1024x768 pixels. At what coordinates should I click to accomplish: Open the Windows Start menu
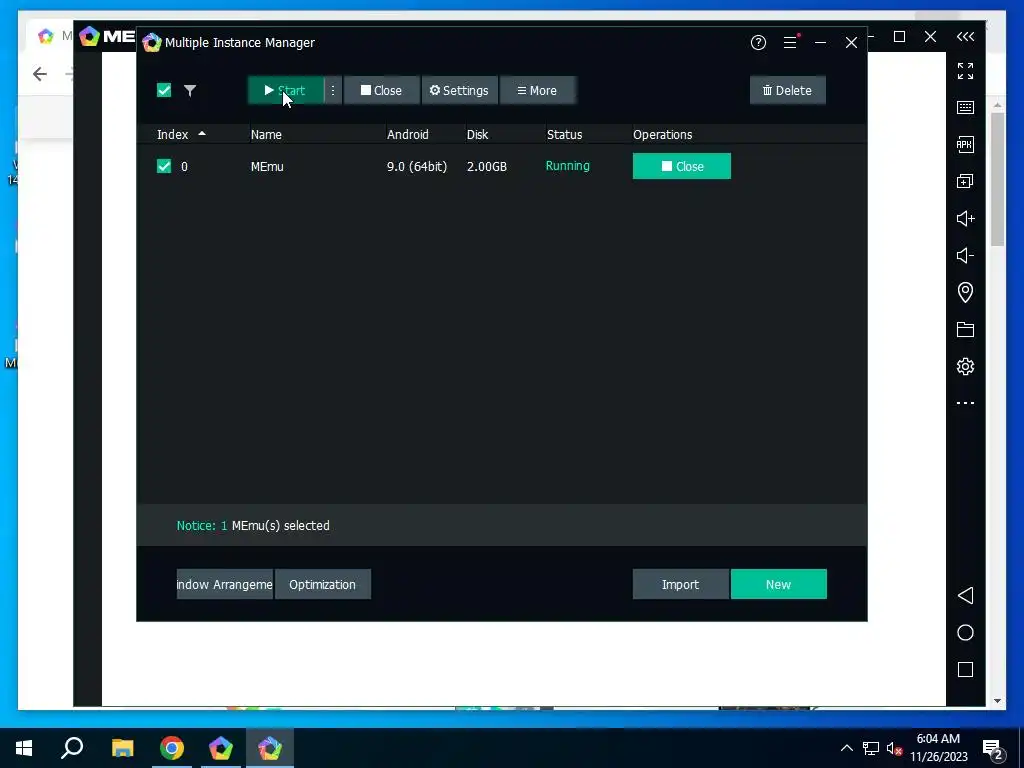[24, 748]
